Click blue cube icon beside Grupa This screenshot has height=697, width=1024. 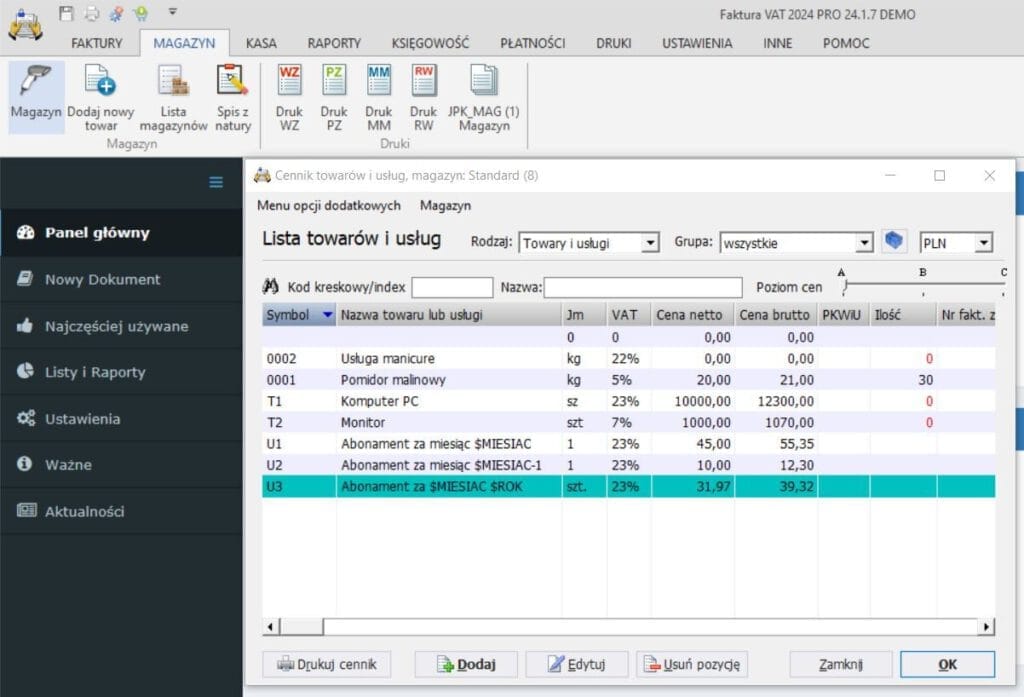click(x=894, y=242)
